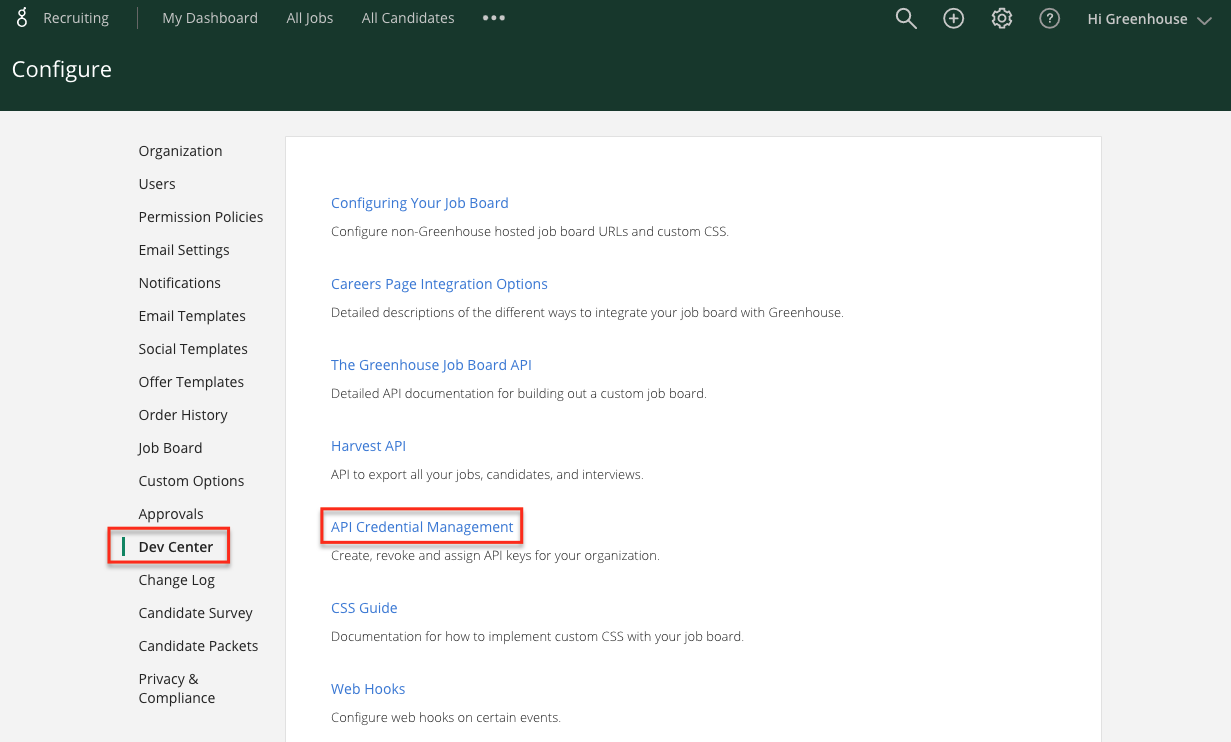1231x742 pixels.
Task: Select Organization in the sidebar
Action: click(181, 151)
